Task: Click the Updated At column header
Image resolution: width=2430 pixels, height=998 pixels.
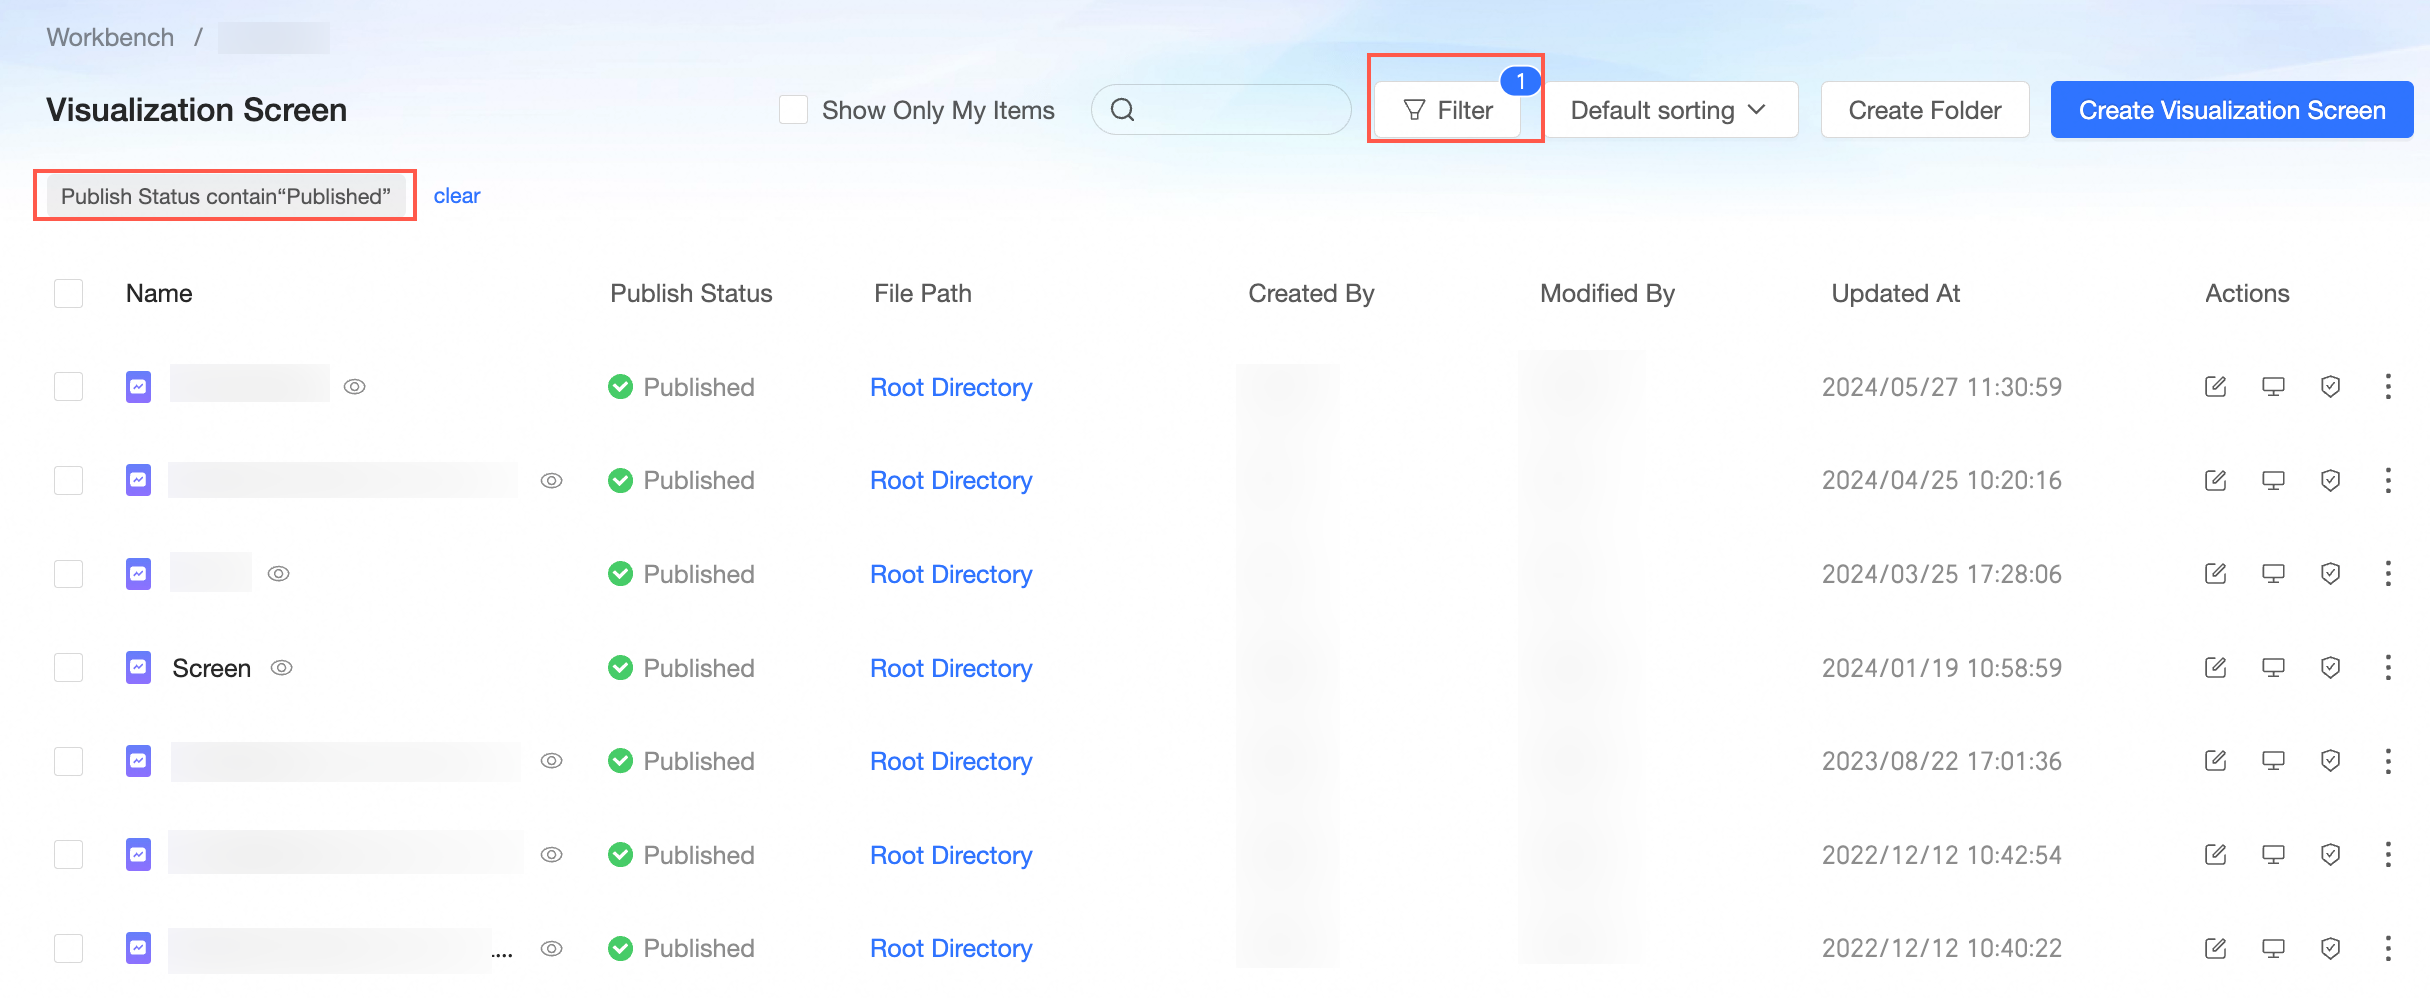Action: 1895,293
